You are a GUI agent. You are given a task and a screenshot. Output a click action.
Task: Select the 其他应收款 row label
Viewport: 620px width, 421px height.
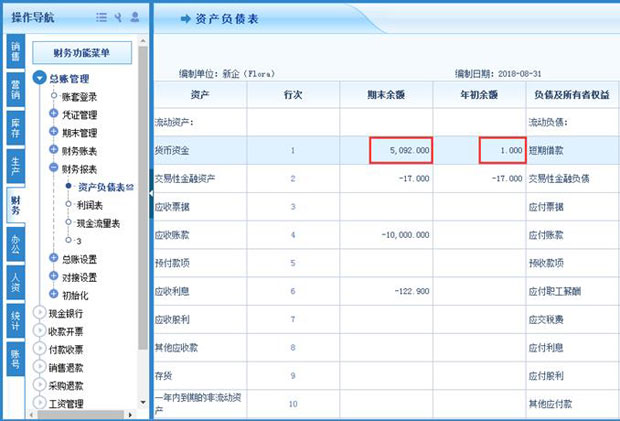(x=176, y=347)
